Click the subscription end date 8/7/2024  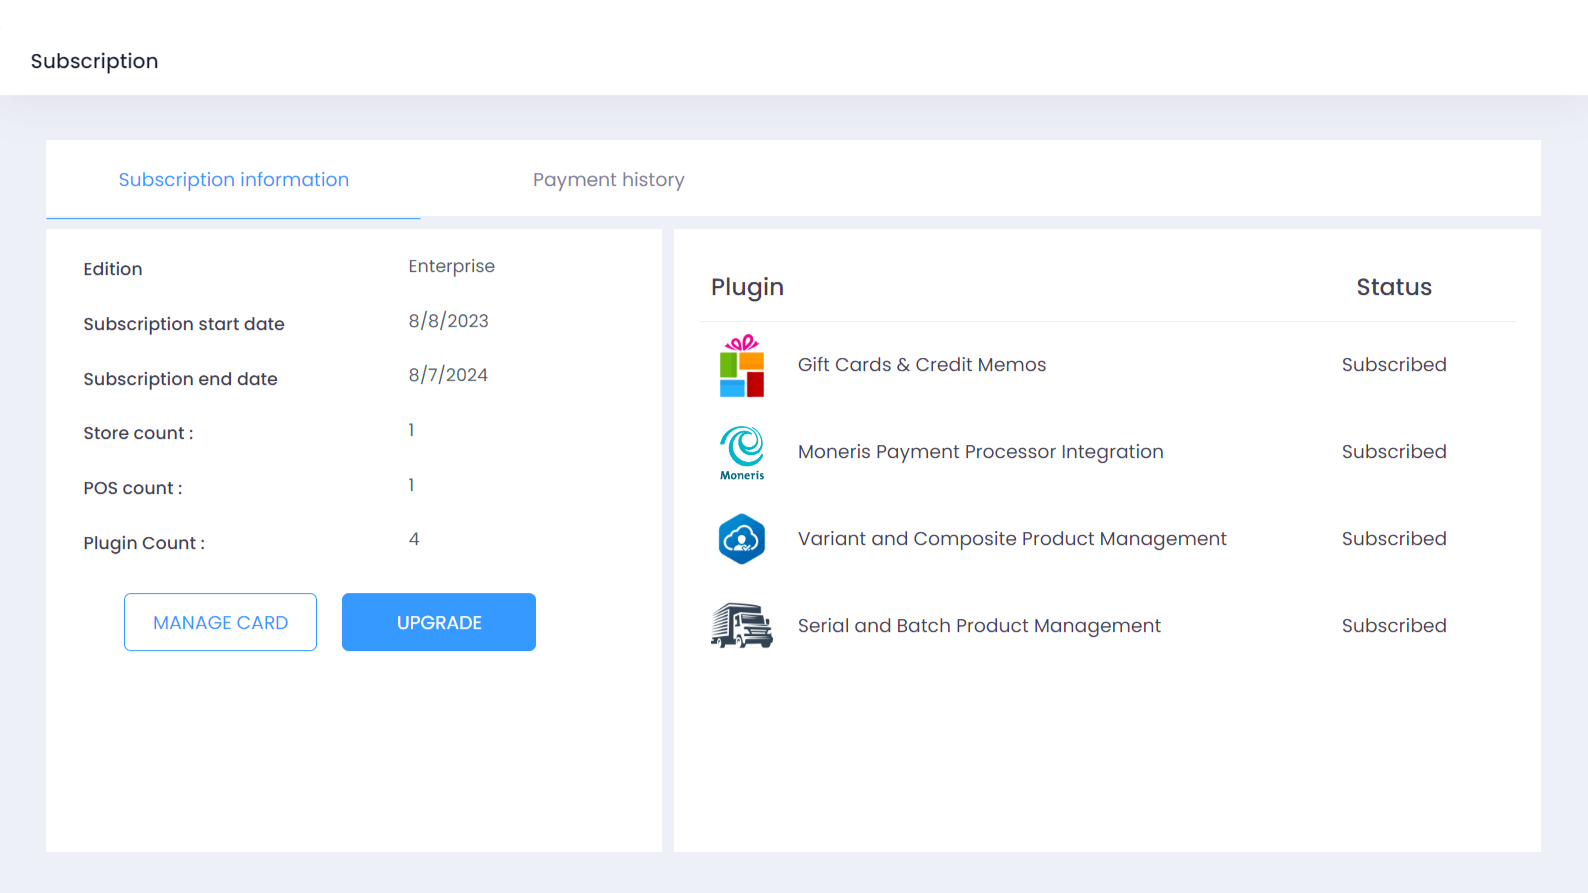click(447, 375)
